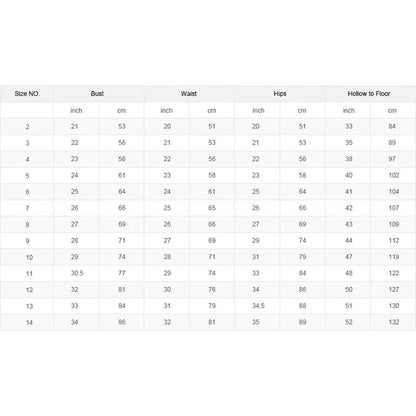Click the 34.5 hips inch cell
Screen dimensions: 416x416
pyautogui.click(x=258, y=306)
